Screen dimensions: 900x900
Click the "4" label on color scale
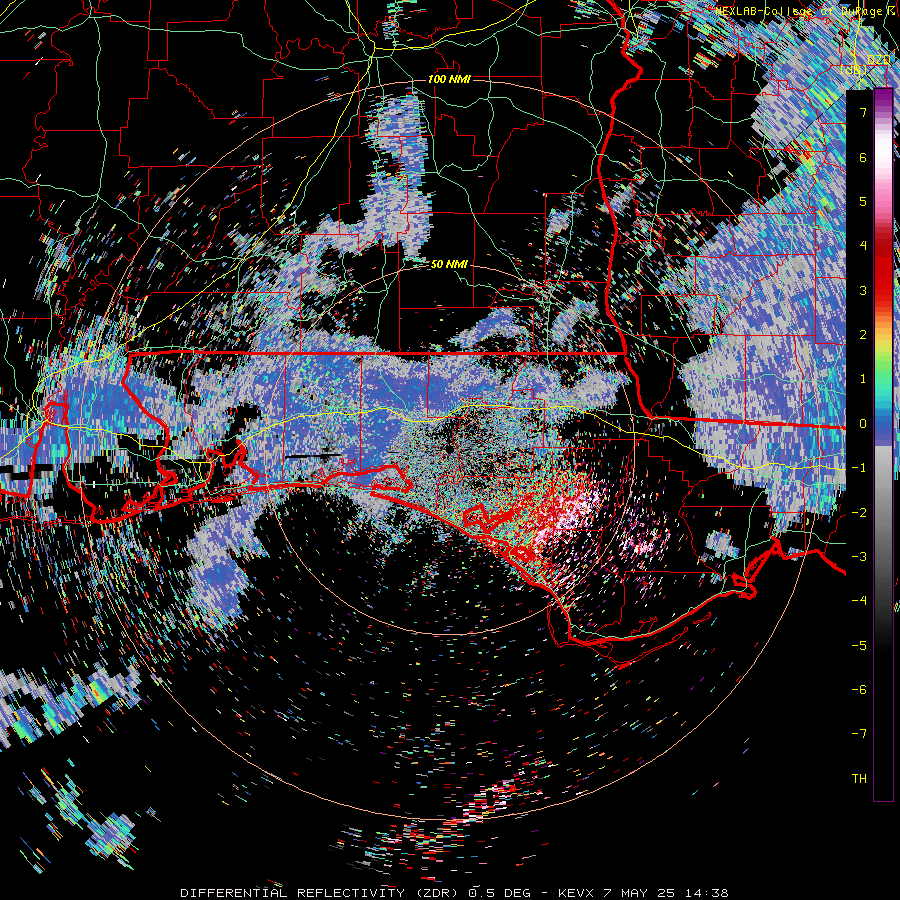point(863,245)
